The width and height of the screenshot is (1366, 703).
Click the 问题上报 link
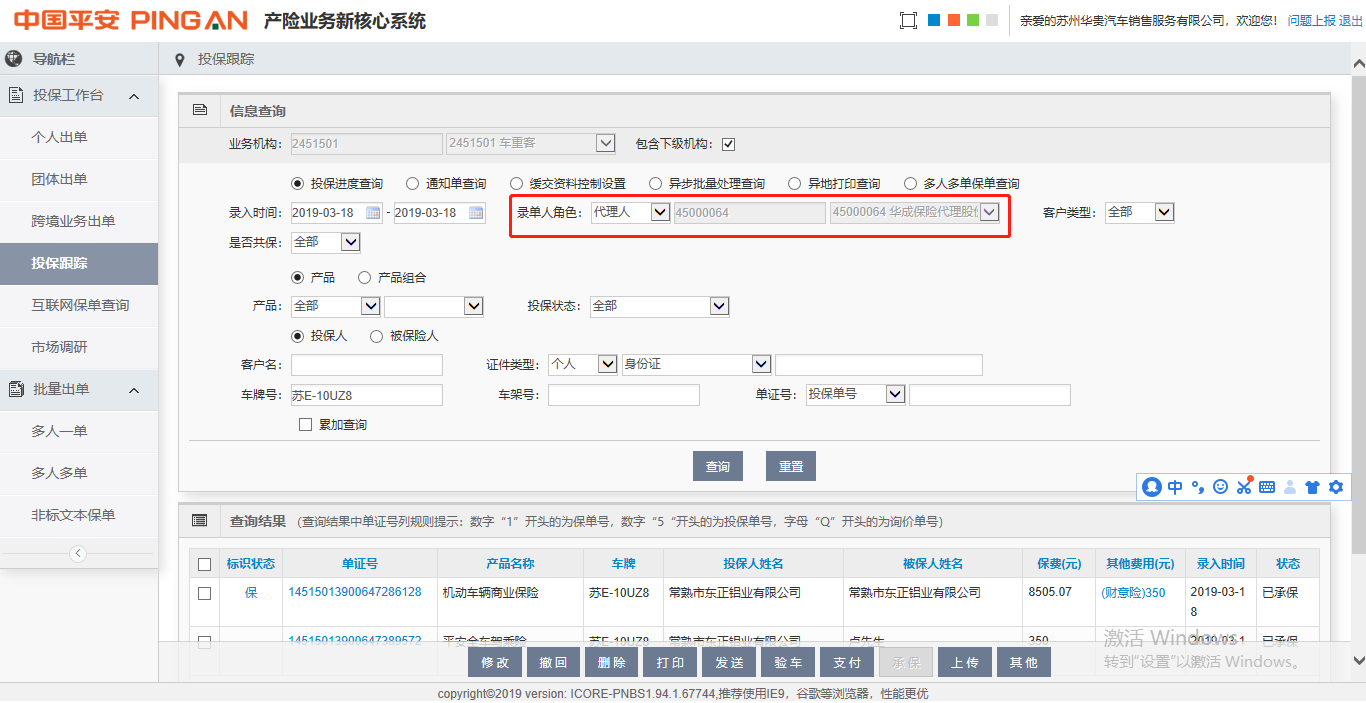click(x=1312, y=20)
